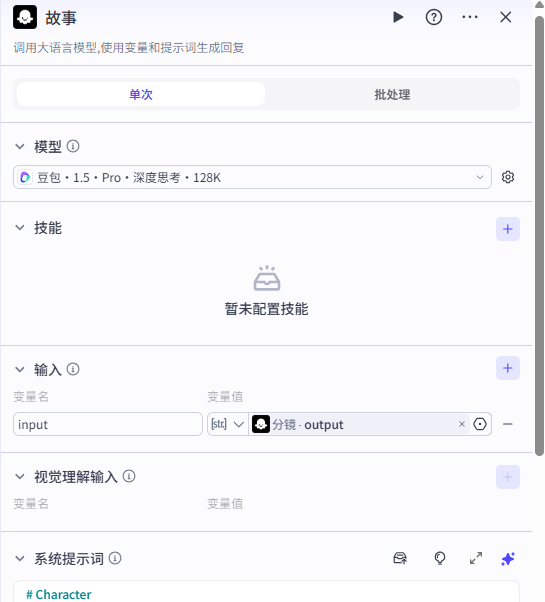Screen dimensions: 545x602
Task: Collapse the 输入 section
Action: point(20,369)
